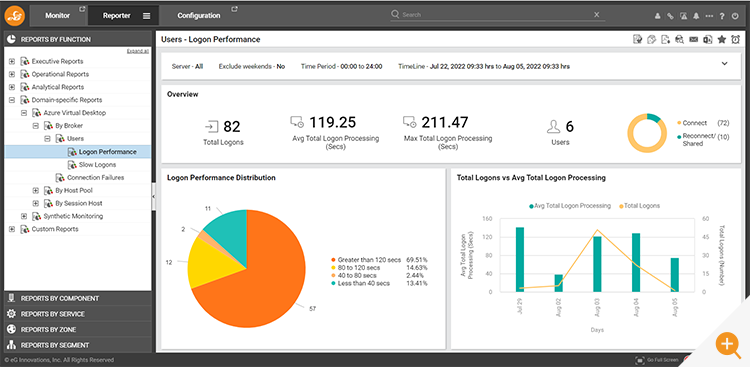
Task: Click the help question mark icon
Action: [722, 16]
